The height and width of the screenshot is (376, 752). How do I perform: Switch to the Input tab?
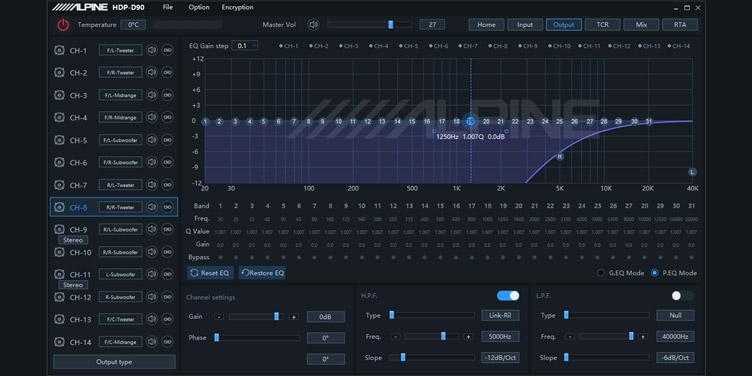[525, 24]
